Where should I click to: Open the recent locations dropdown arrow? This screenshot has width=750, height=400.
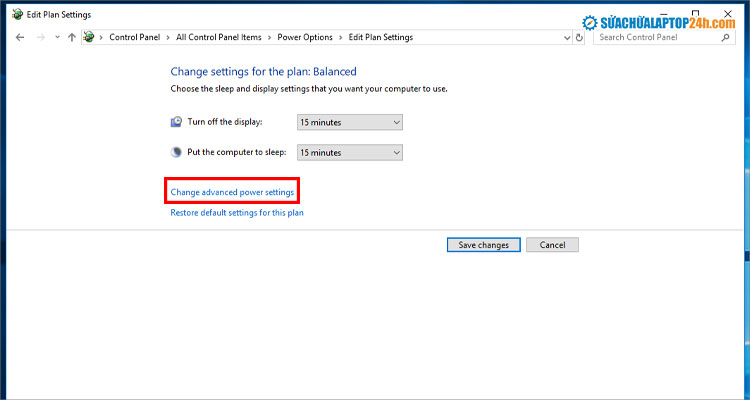(x=56, y=37)
